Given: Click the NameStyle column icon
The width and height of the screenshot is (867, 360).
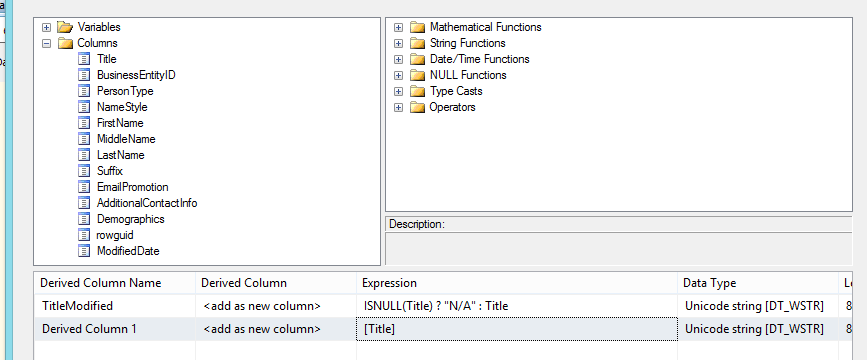Looking at the screenshot, I should (84, 107).
